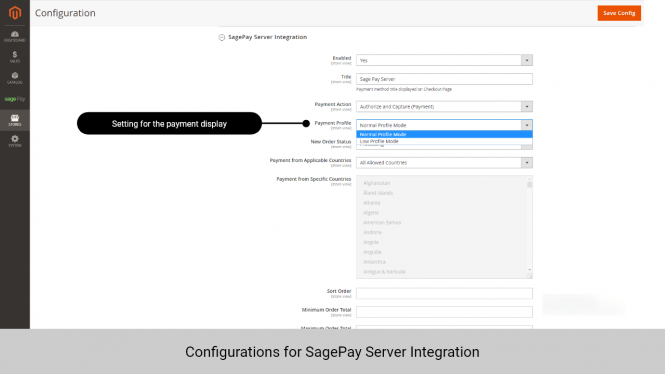Screen dimensions: 665x374
Task: Collapse the SagePay Server Integration section
Action: pos(221,37)
